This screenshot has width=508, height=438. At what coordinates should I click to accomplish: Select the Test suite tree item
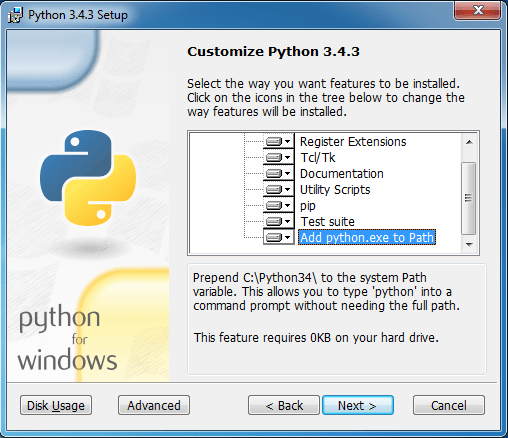coord(327,221)
